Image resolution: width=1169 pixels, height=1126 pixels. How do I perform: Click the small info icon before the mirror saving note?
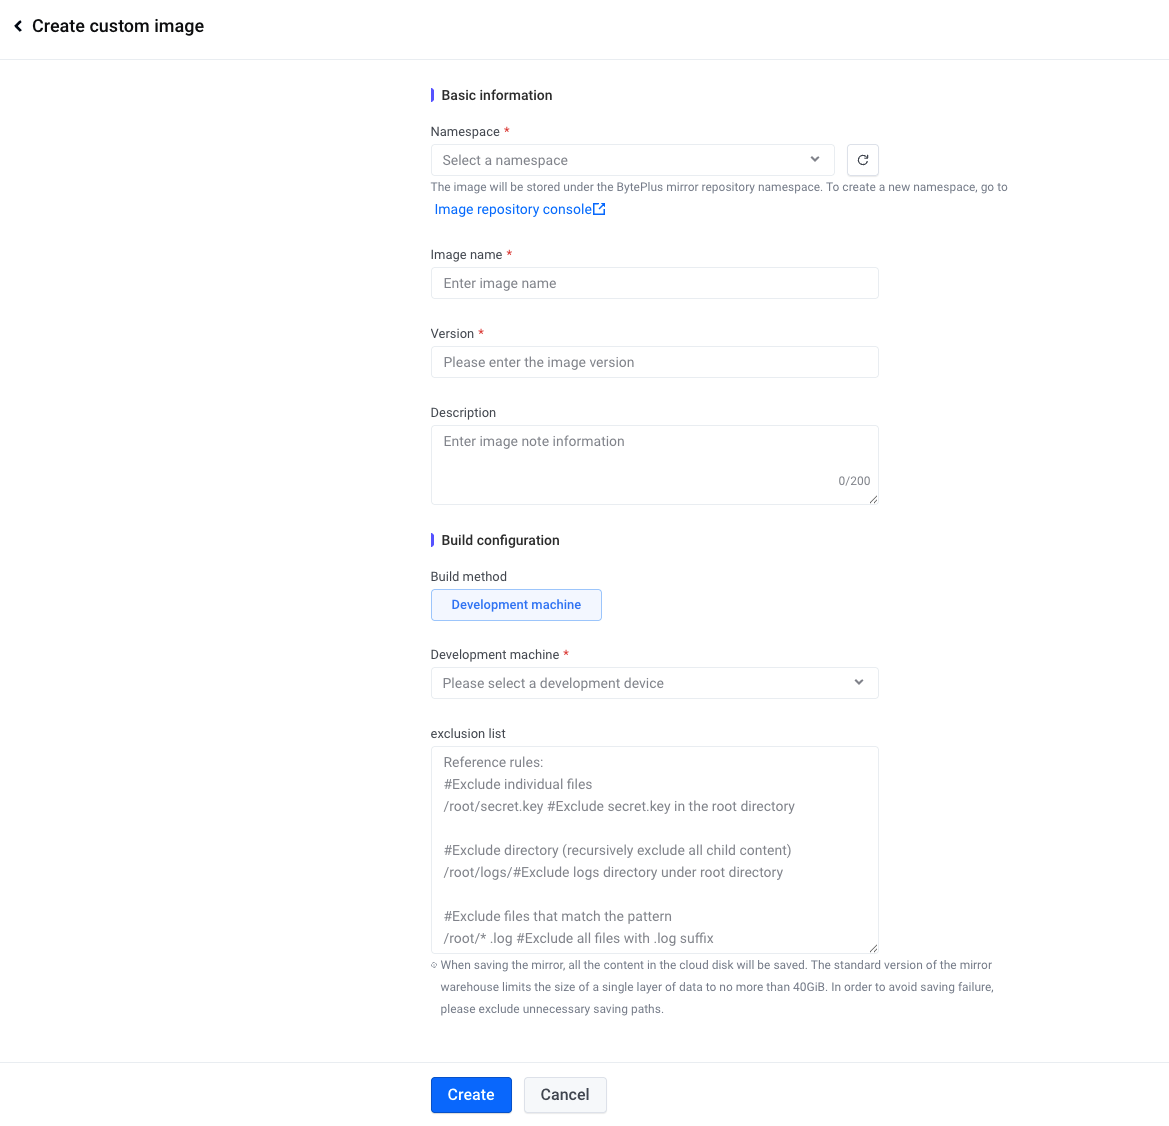tap(434, 965)
